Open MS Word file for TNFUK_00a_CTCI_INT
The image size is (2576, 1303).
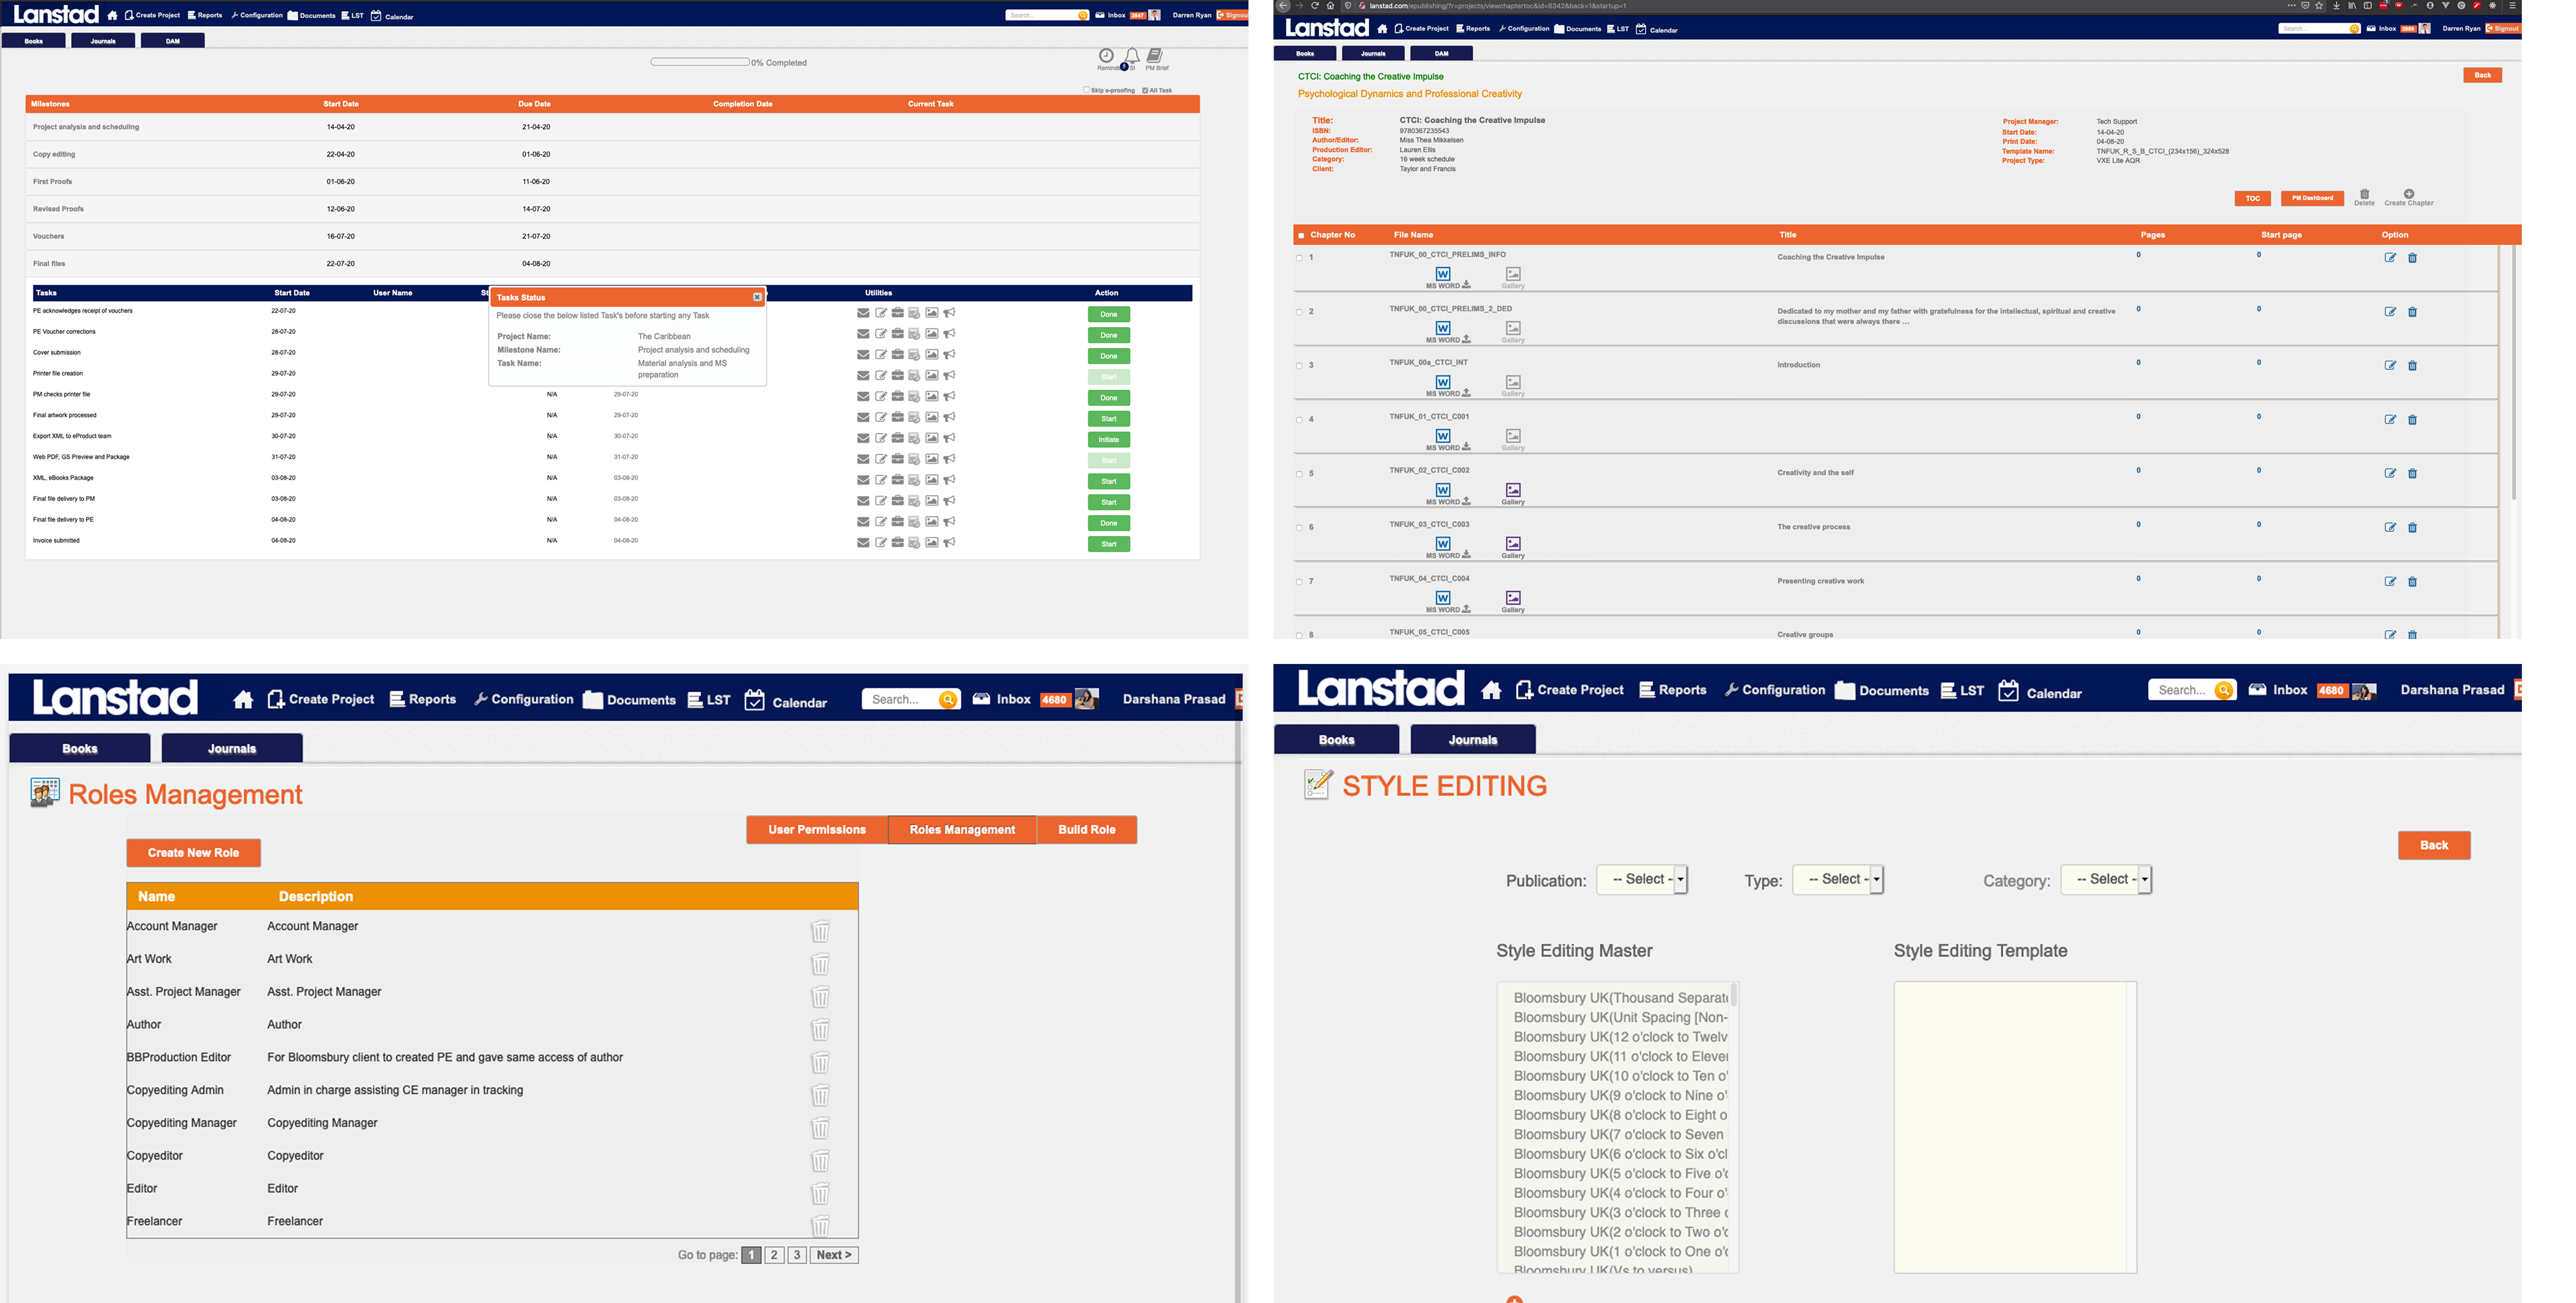click(x=1443, y=383)
